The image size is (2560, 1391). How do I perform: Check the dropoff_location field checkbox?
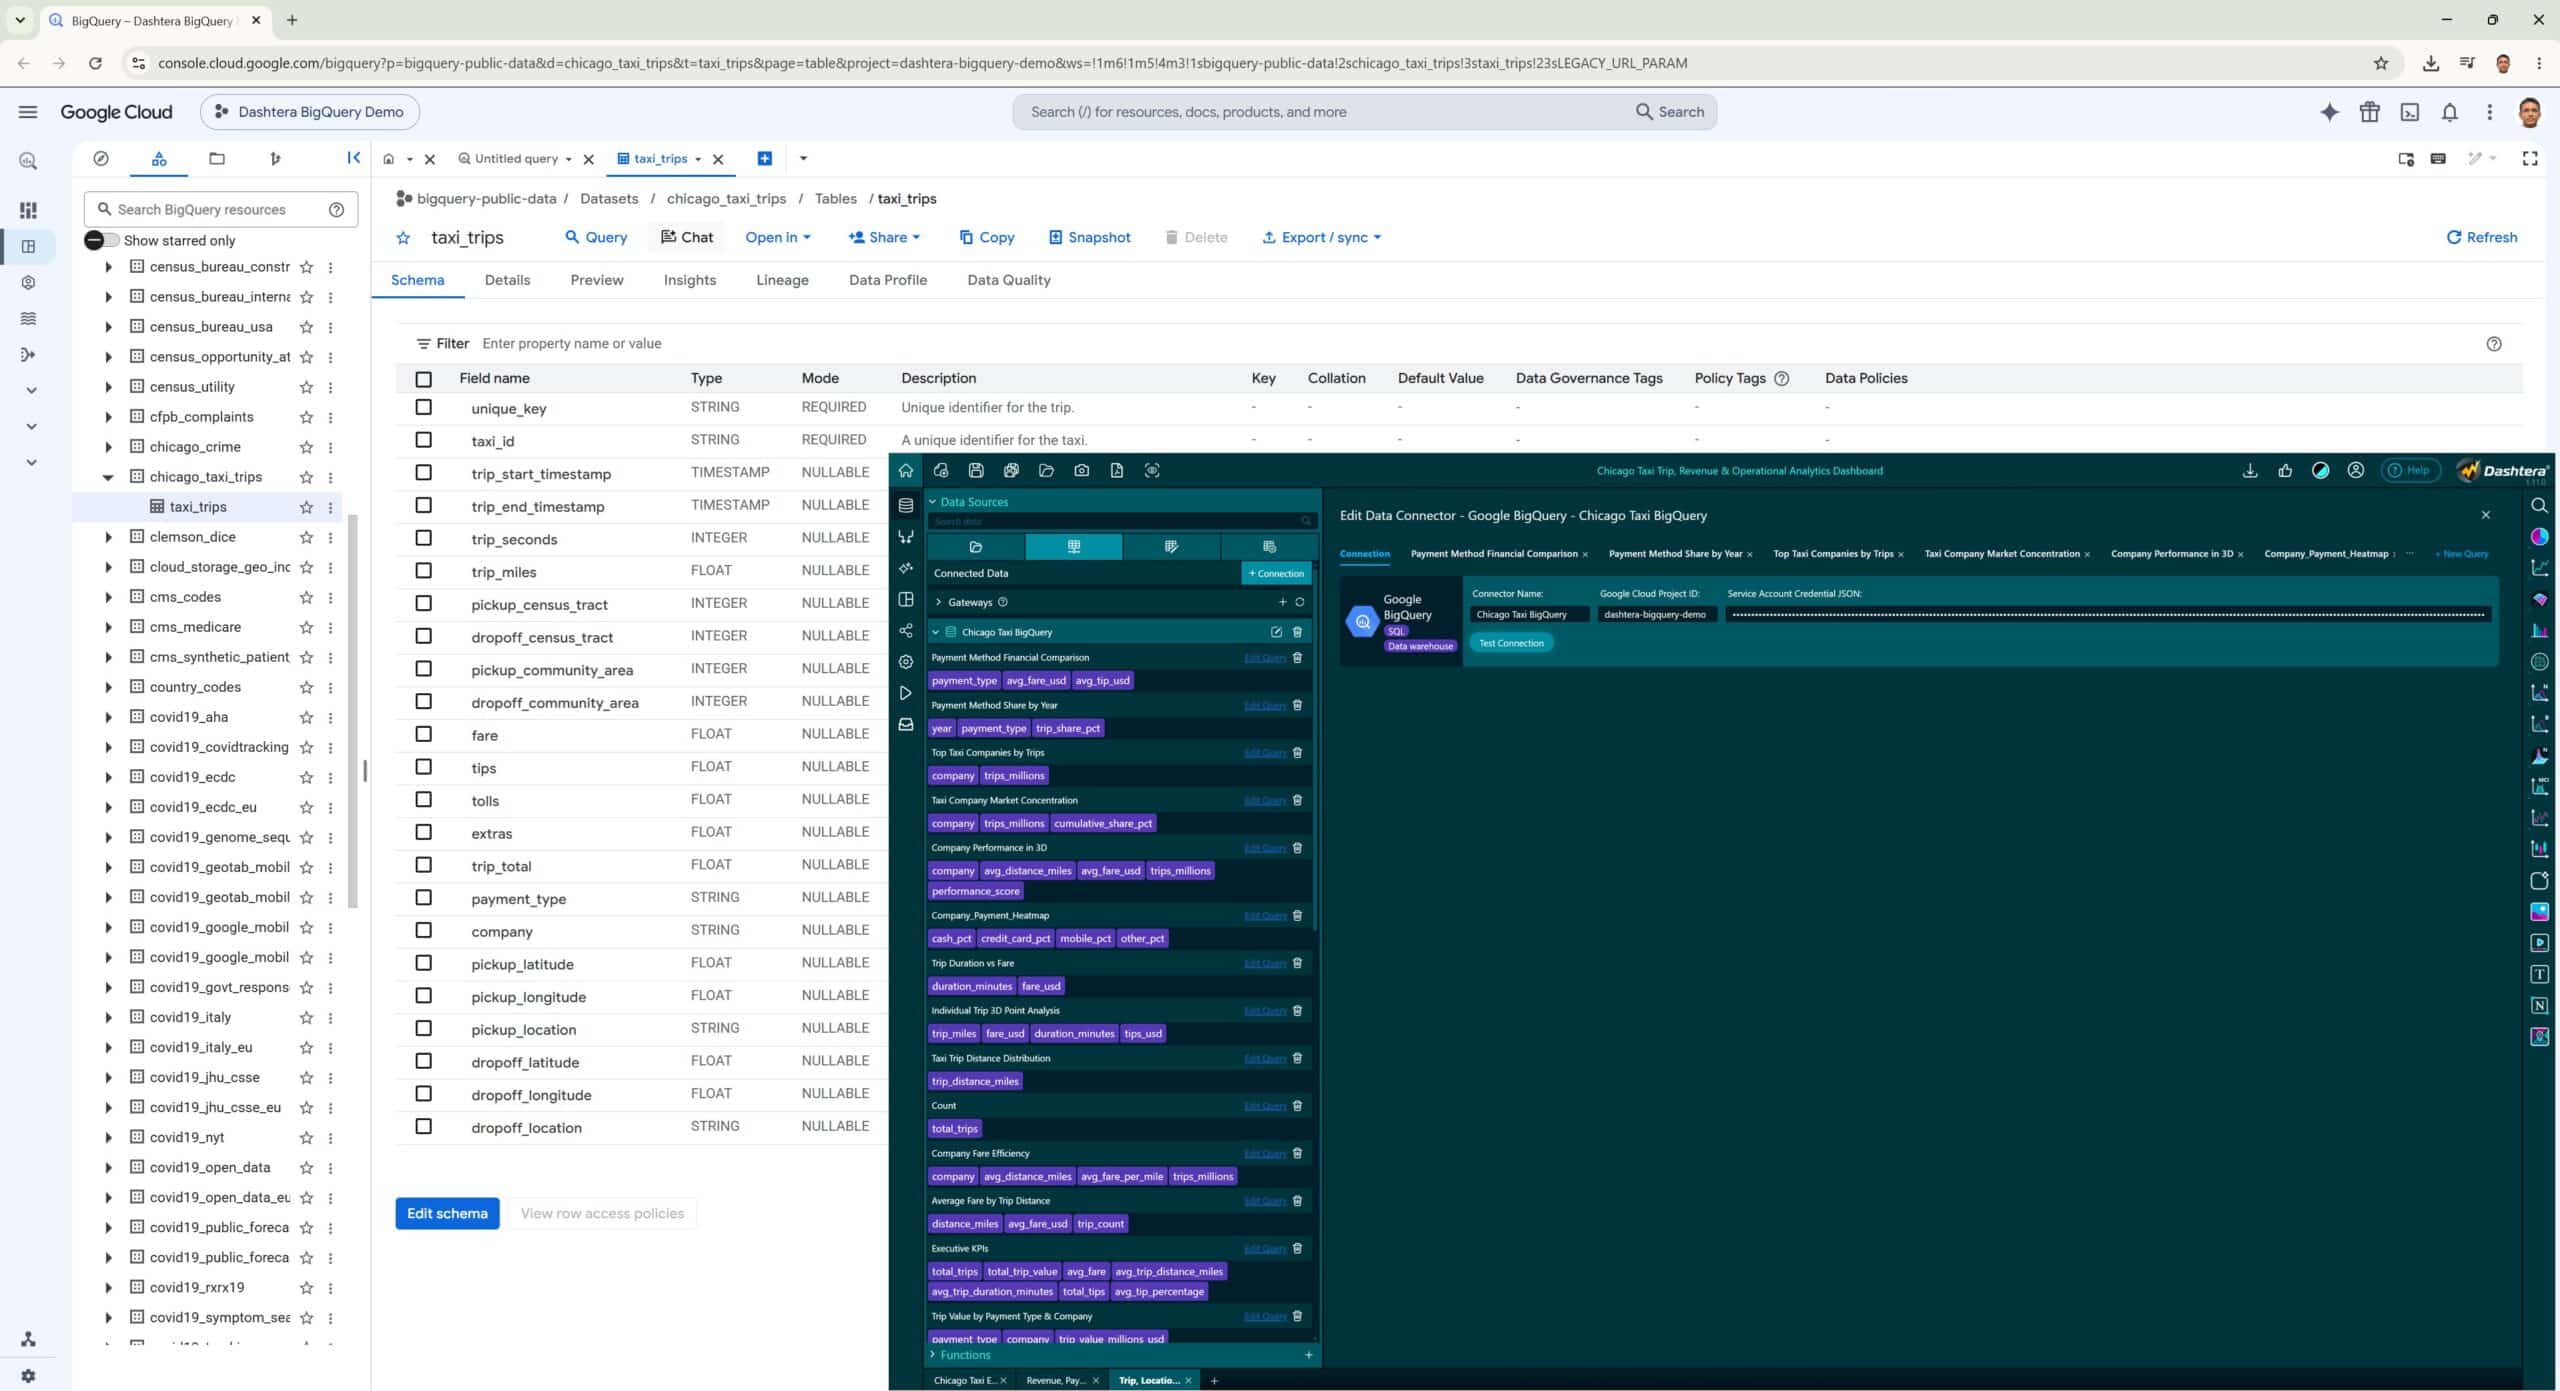pos(424,1127)
